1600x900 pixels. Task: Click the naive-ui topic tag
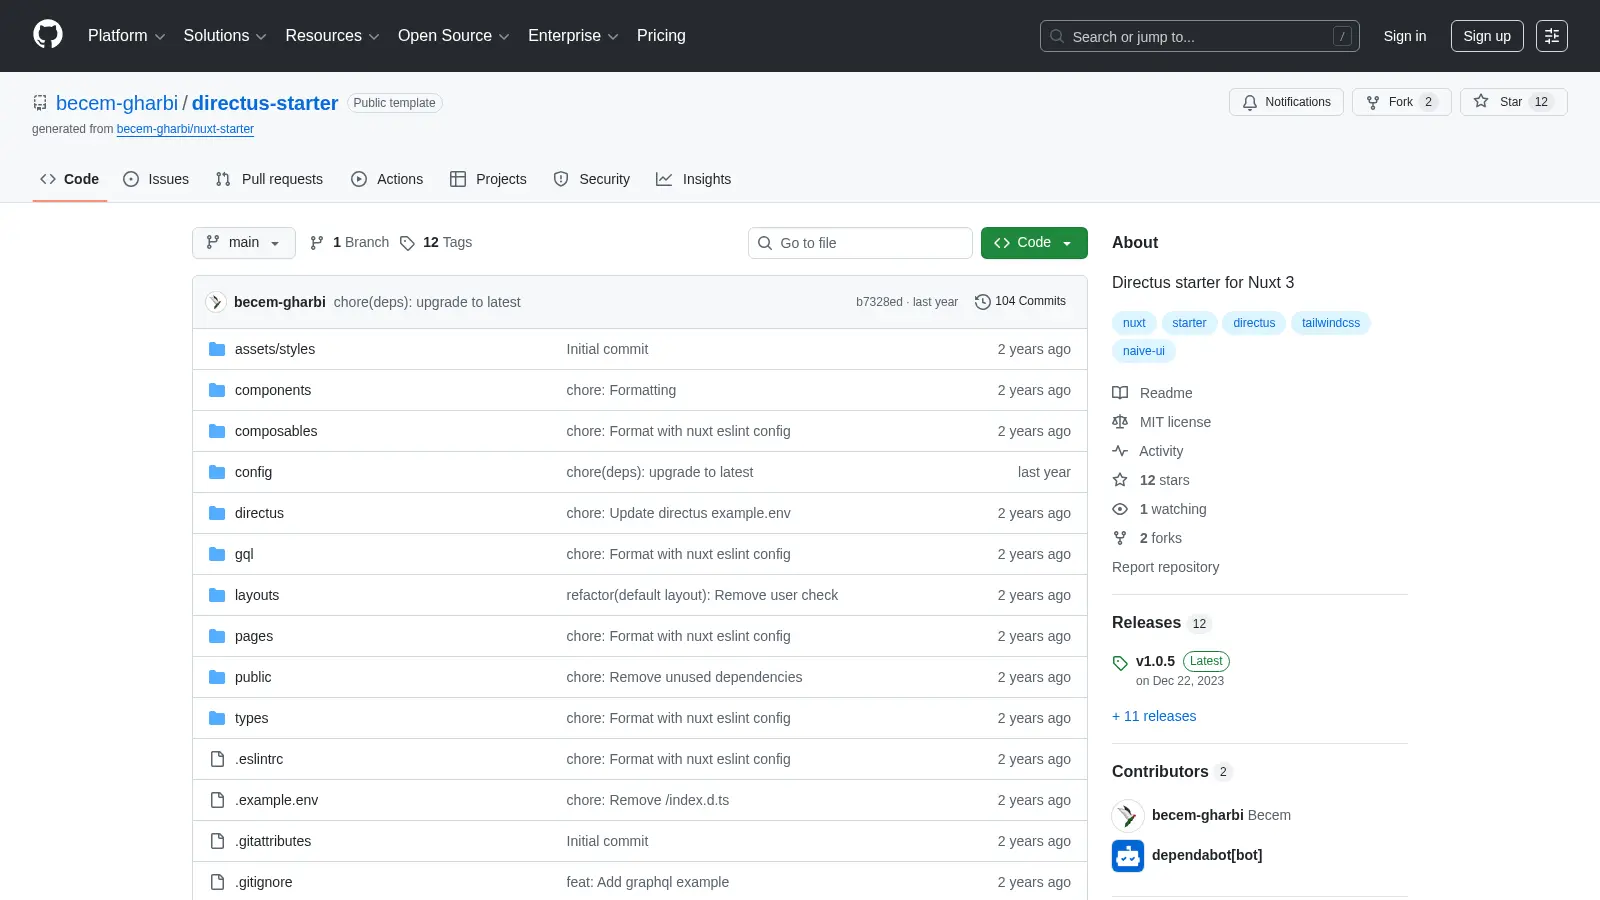pyautogui.click(x=1144, y=351)
